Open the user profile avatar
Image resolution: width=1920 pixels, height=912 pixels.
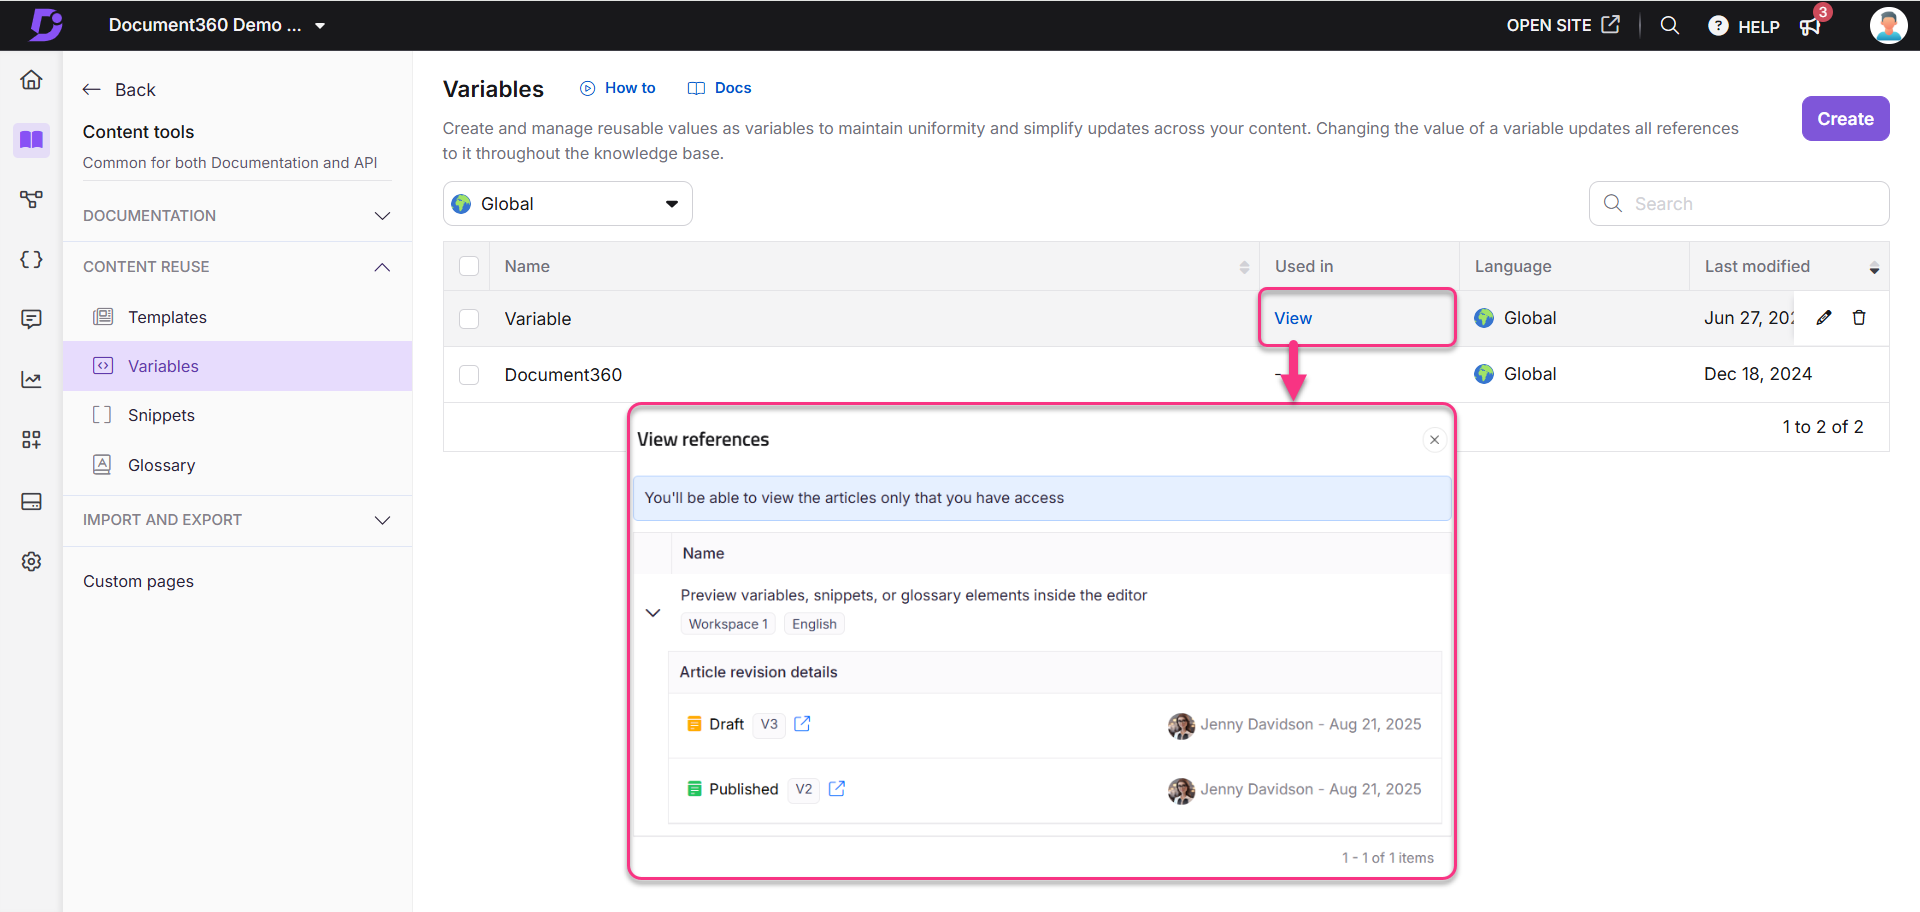(1888, 25)
